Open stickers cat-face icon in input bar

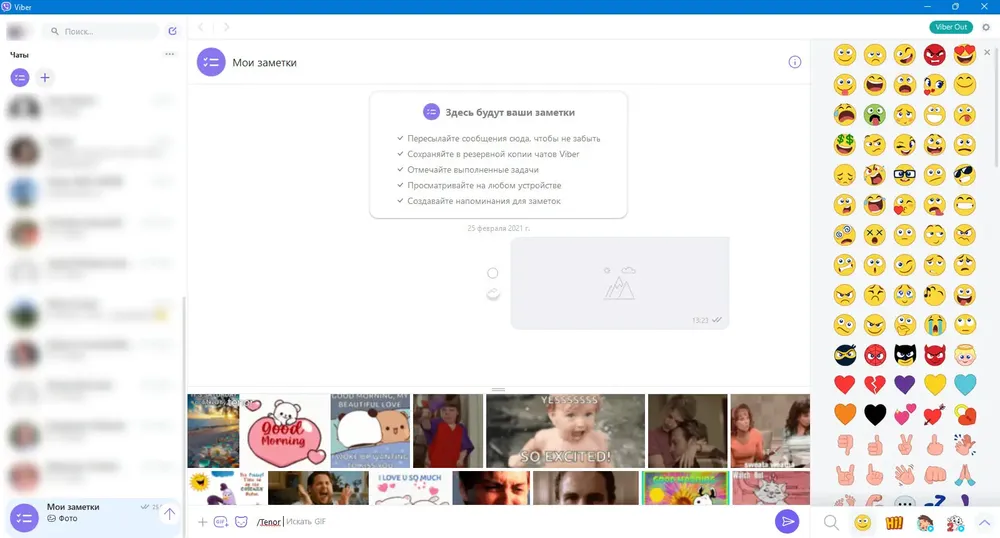point(241,522)
